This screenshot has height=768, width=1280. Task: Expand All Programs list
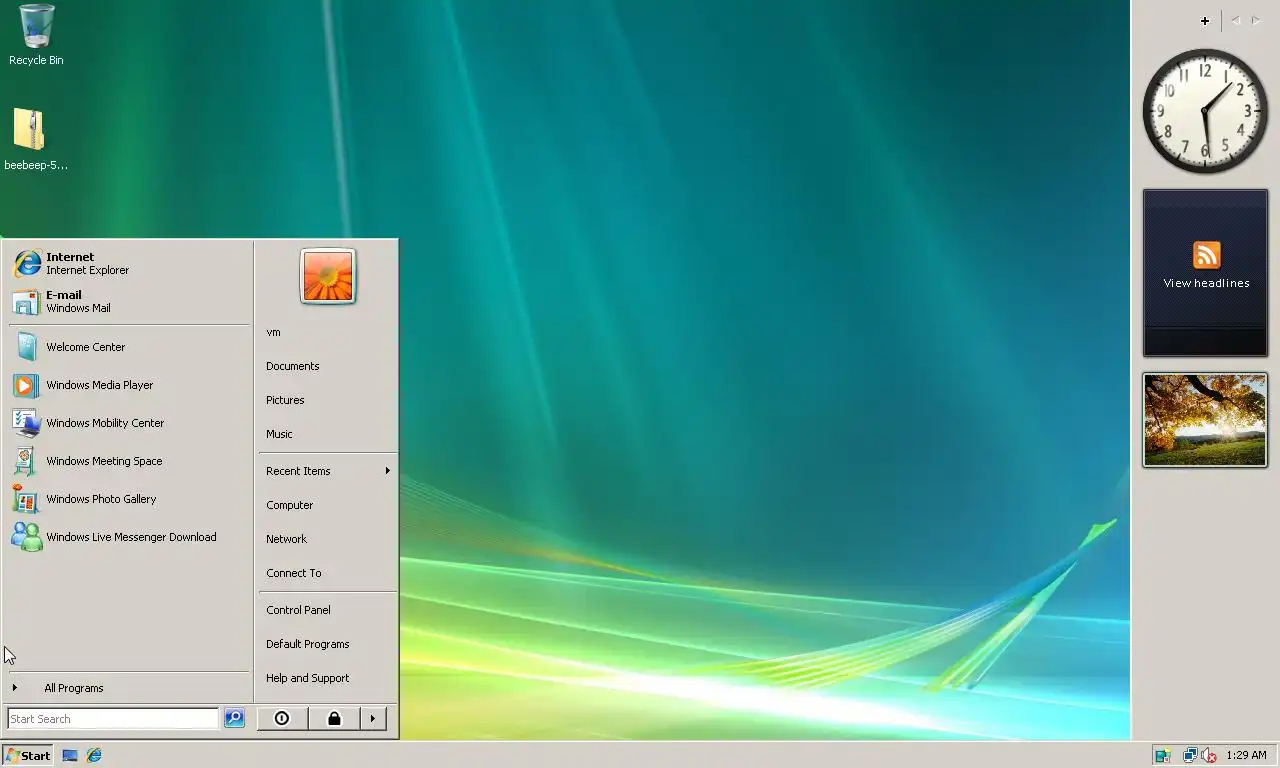click(128, 688)
